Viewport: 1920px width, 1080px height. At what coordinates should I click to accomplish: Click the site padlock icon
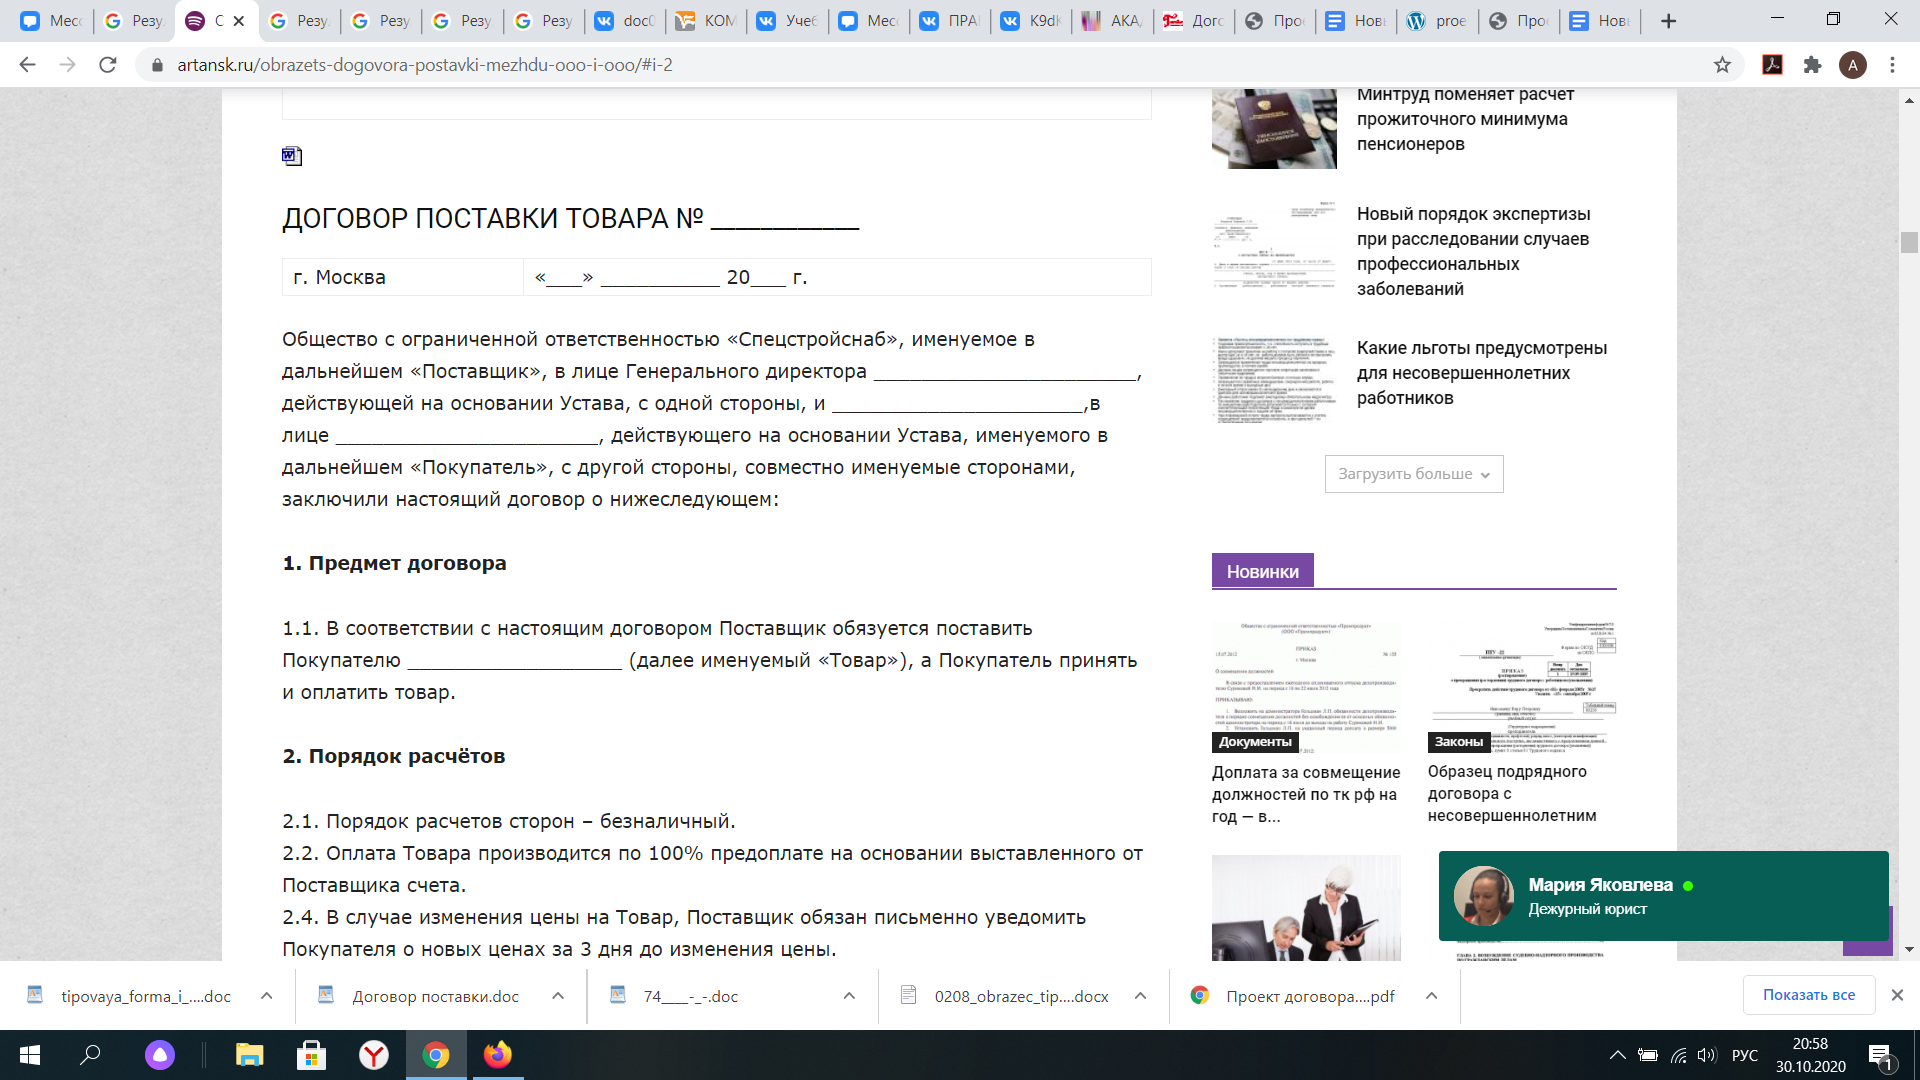pos(156,65)
